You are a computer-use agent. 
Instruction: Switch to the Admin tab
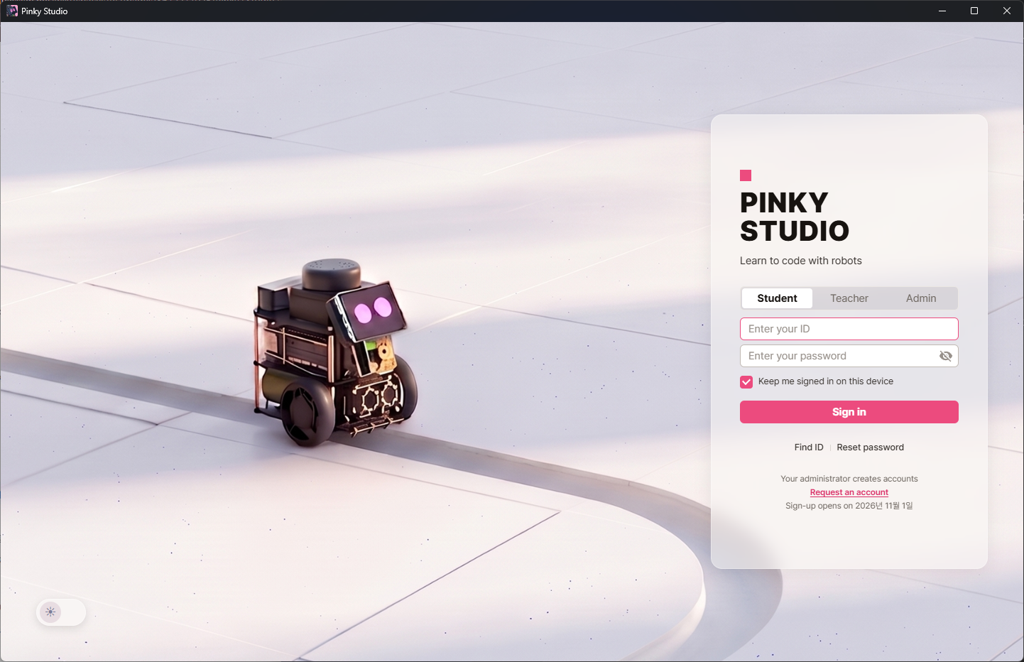pyautogui.click(x=921, y=298)
